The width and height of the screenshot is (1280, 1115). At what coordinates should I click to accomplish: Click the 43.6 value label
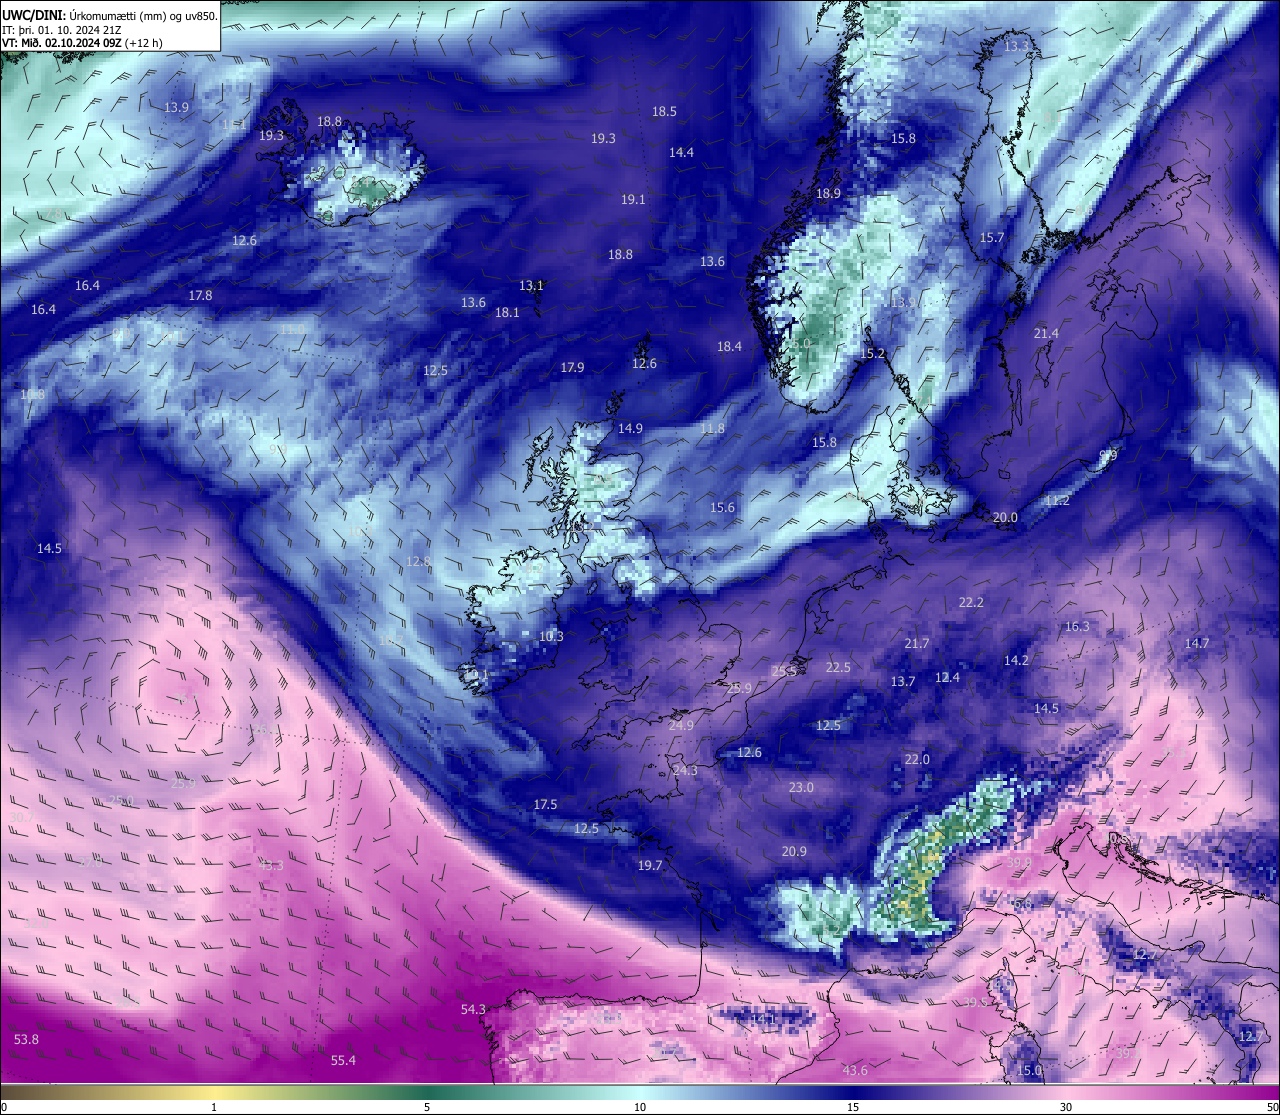855,1070
